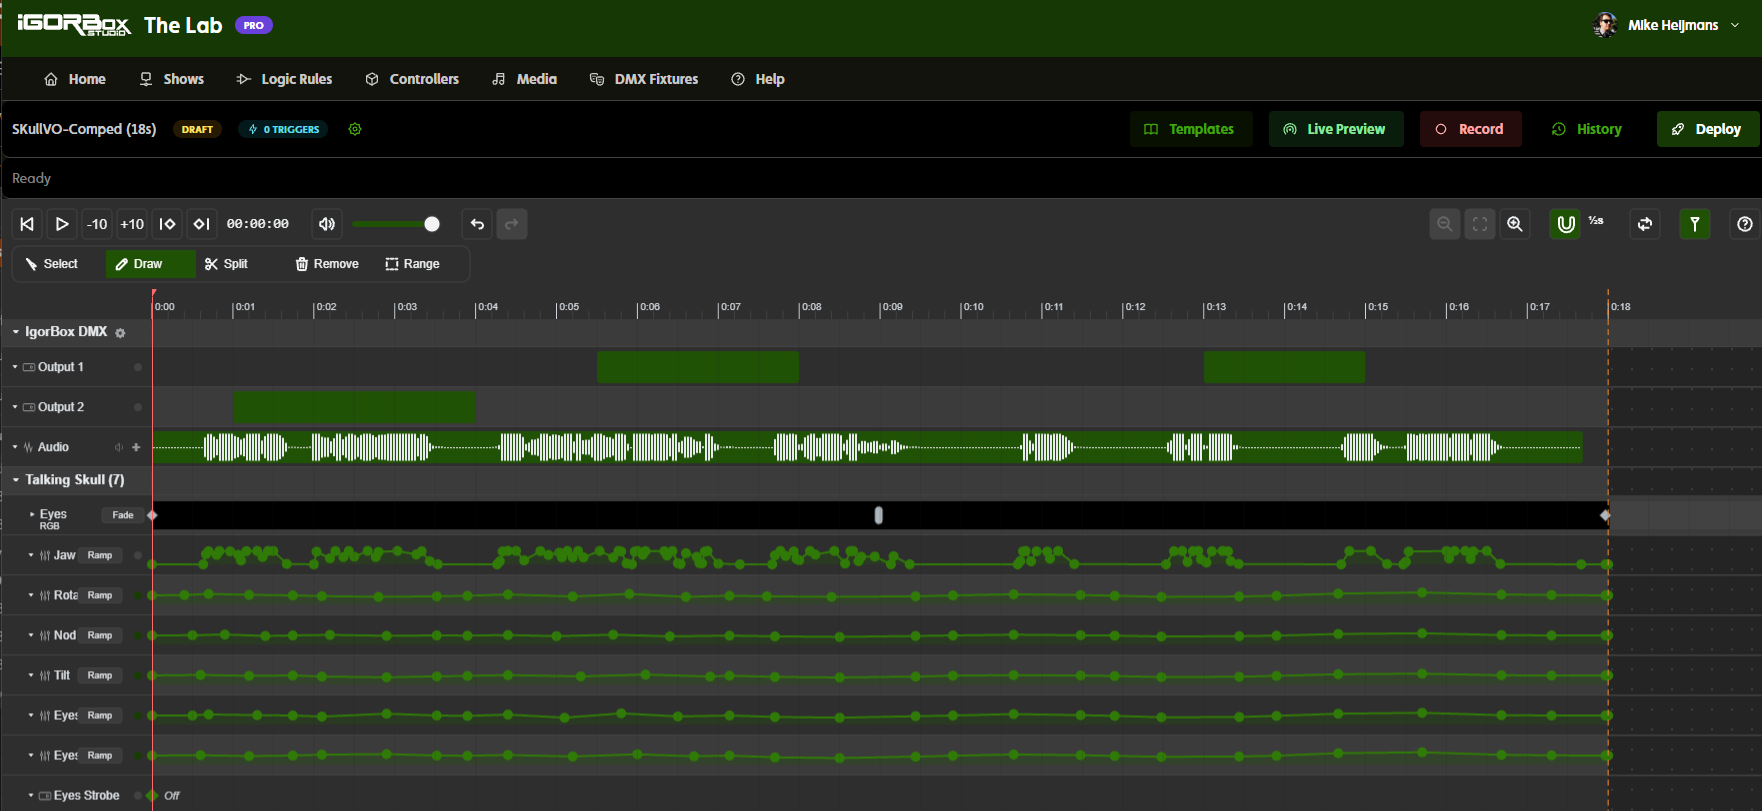Toggle the Output 1 track indicator dot

click(138, 367)
